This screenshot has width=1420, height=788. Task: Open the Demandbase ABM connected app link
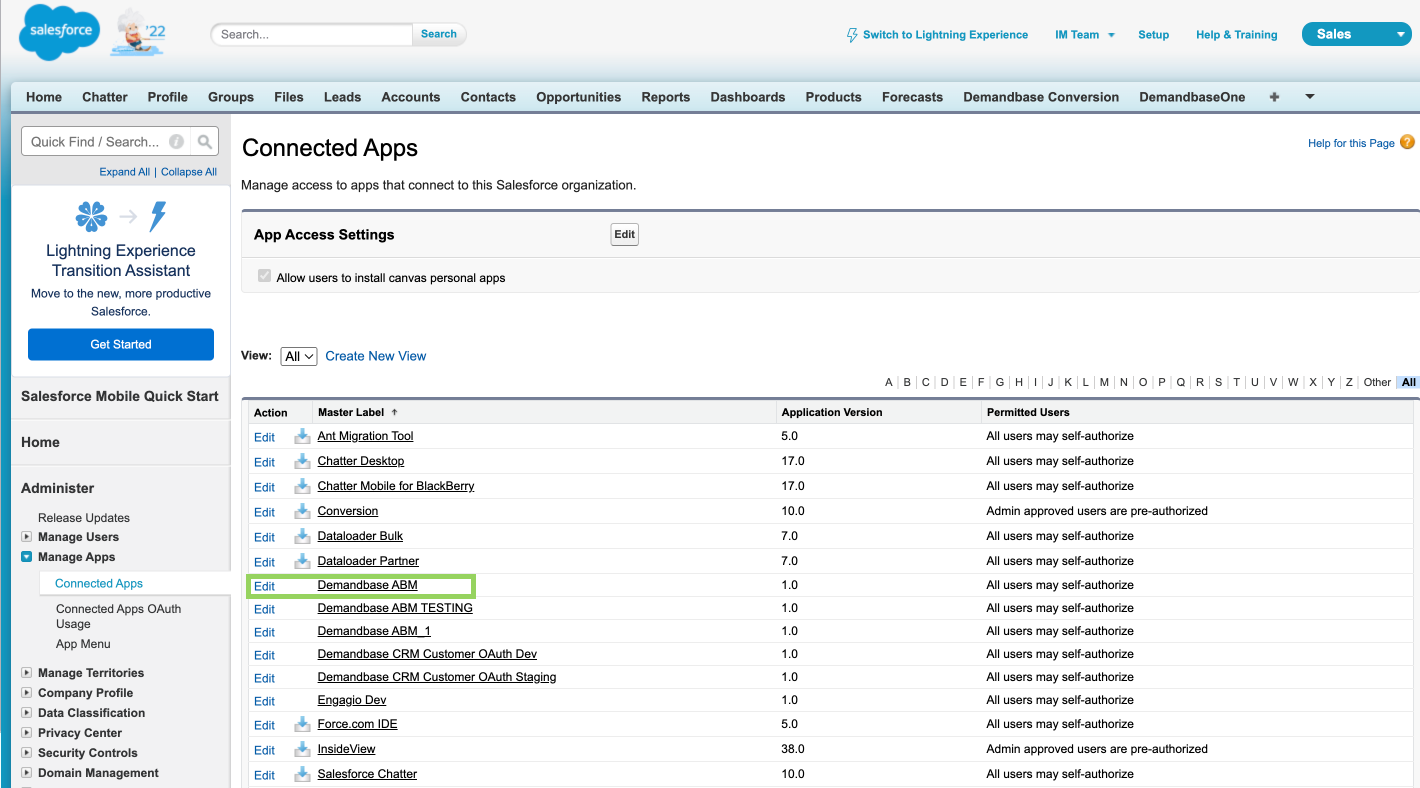367,585
